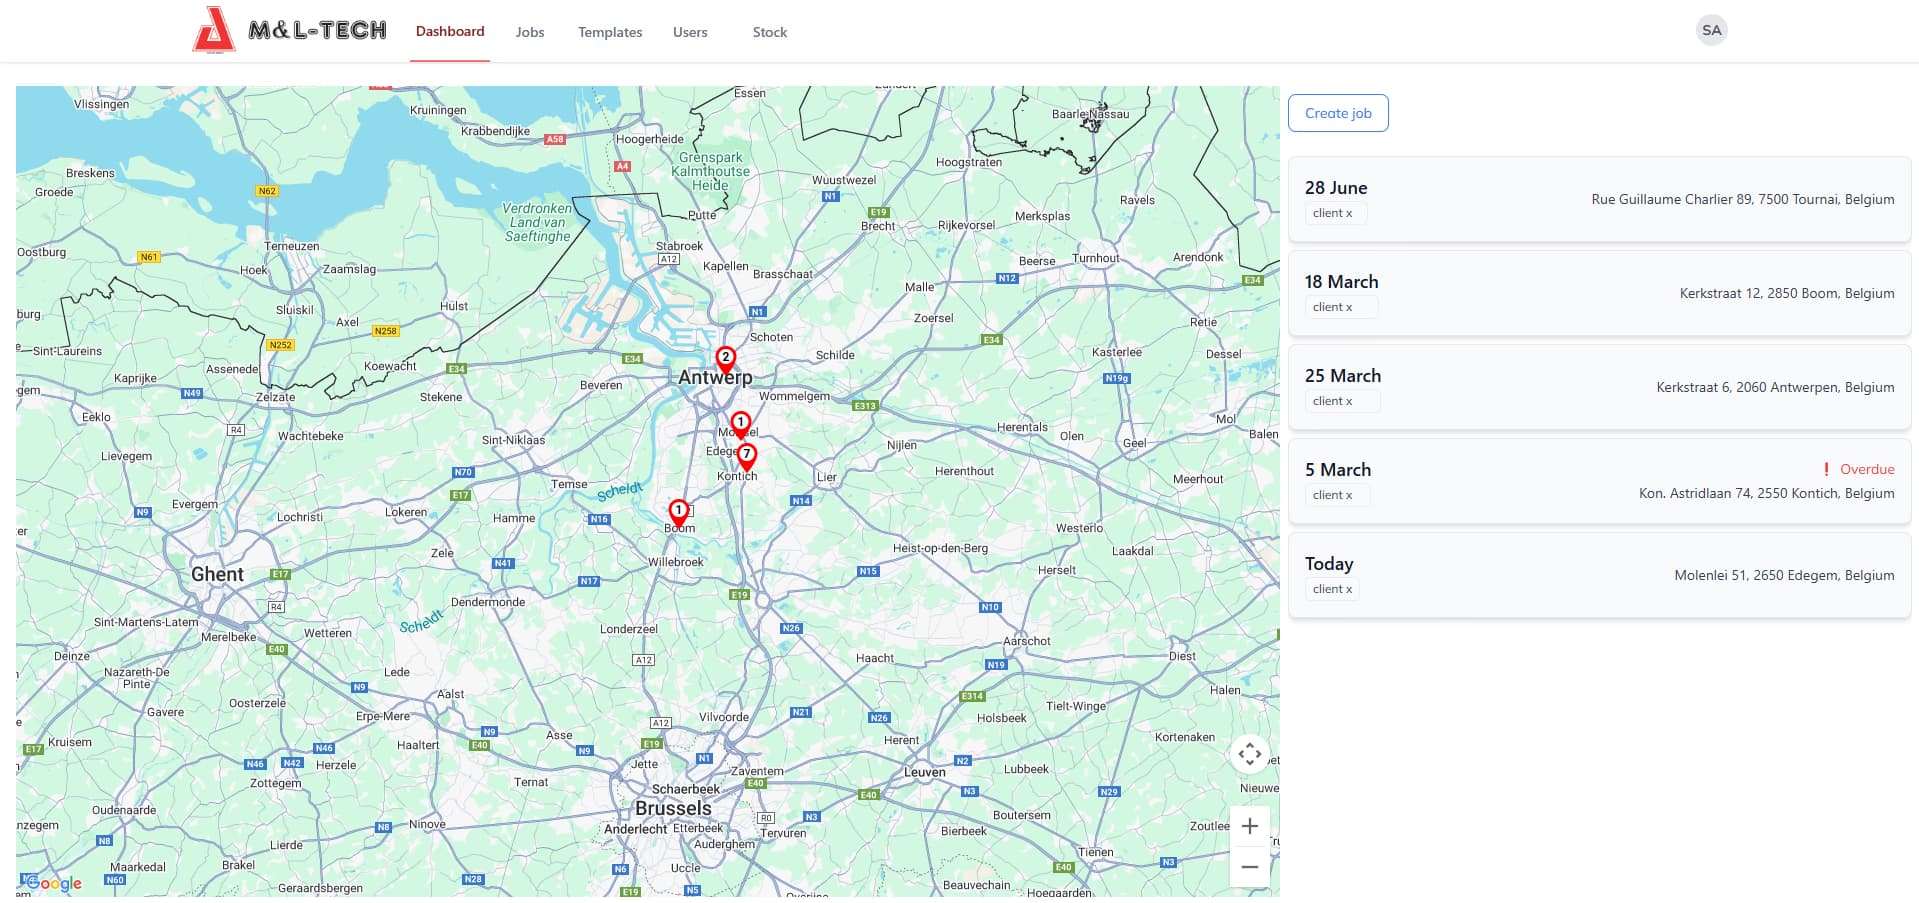Click the Heist-op-den-Berg map label

(x=940, y=548)
